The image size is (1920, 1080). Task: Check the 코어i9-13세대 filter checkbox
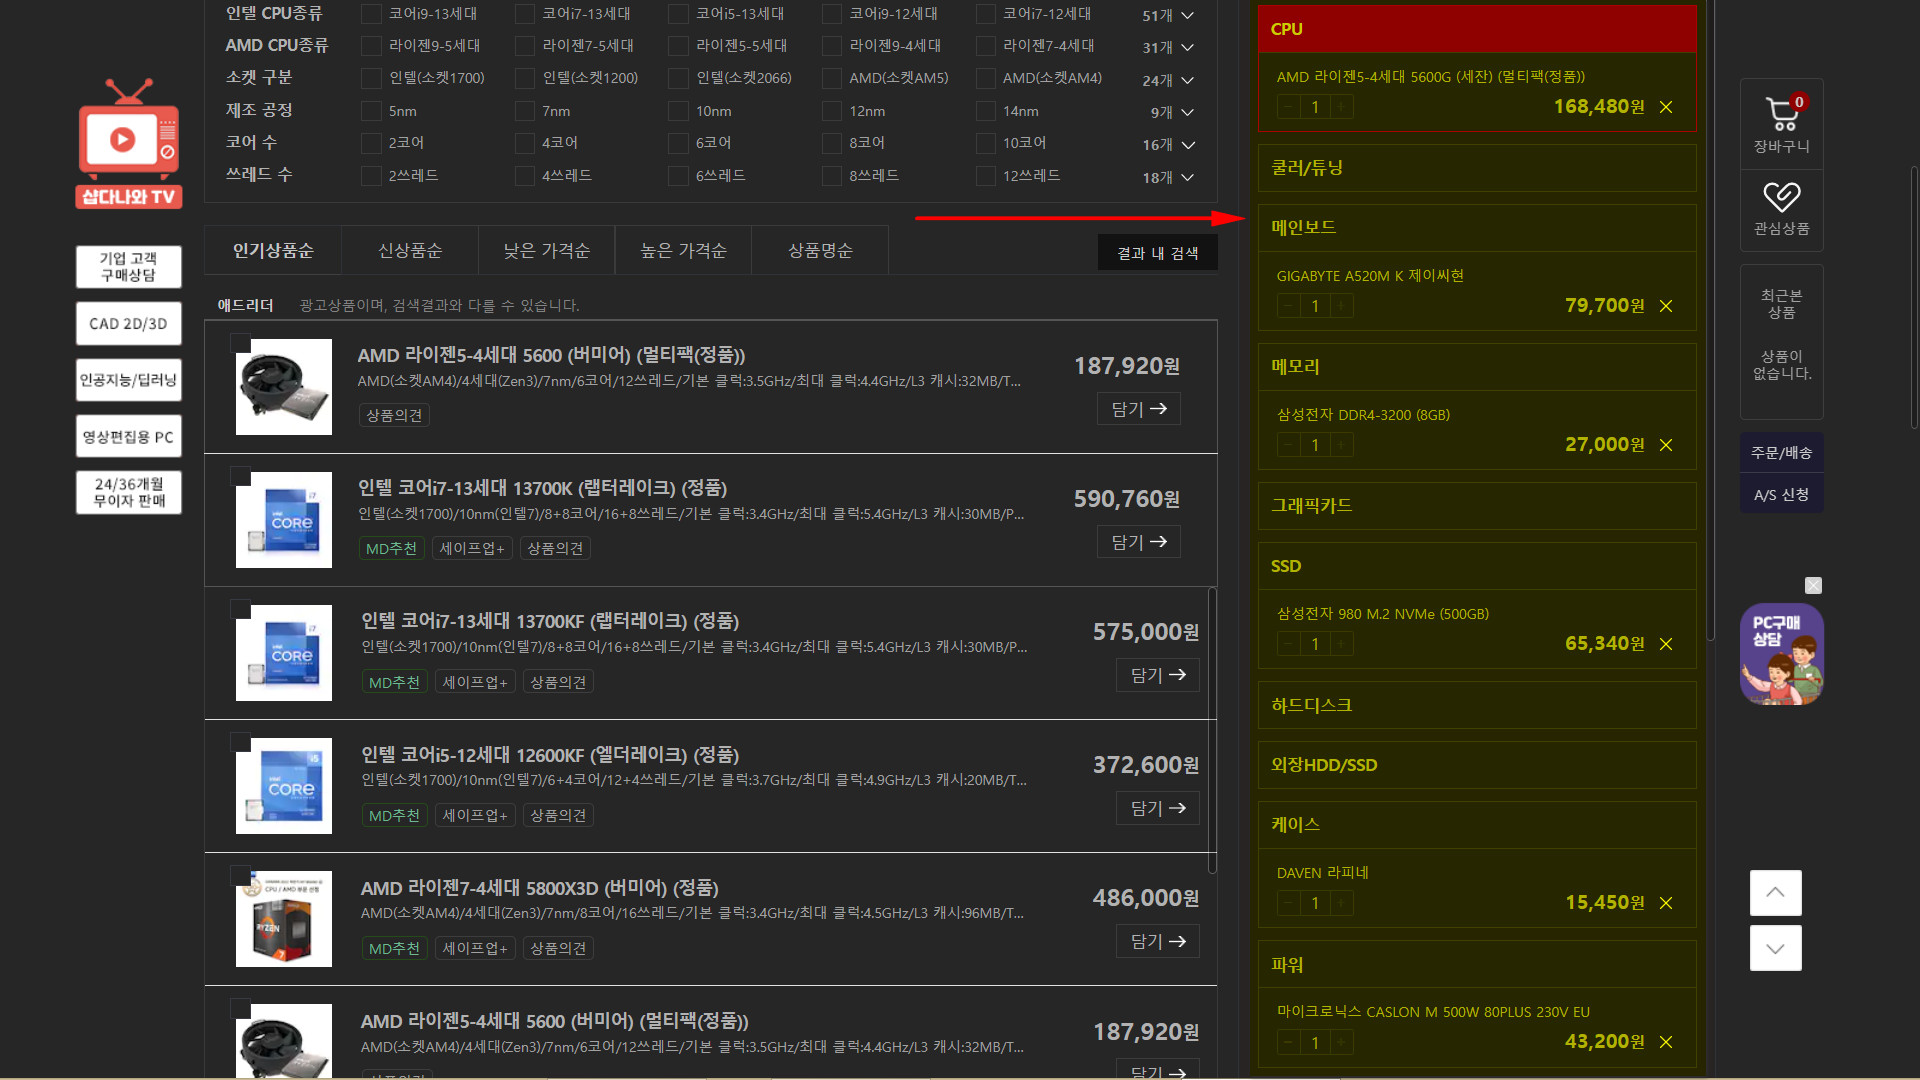(371, 14)
